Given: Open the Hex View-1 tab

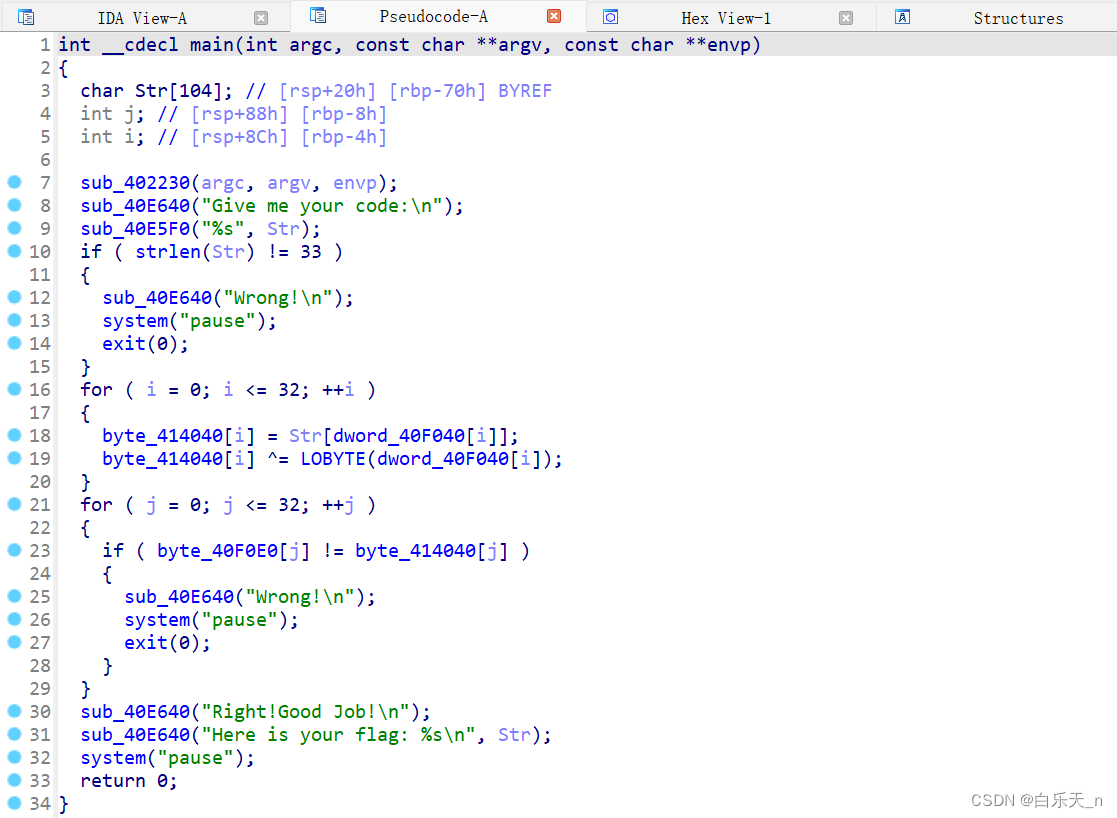Looking at the screenshot, I should 726,18.
